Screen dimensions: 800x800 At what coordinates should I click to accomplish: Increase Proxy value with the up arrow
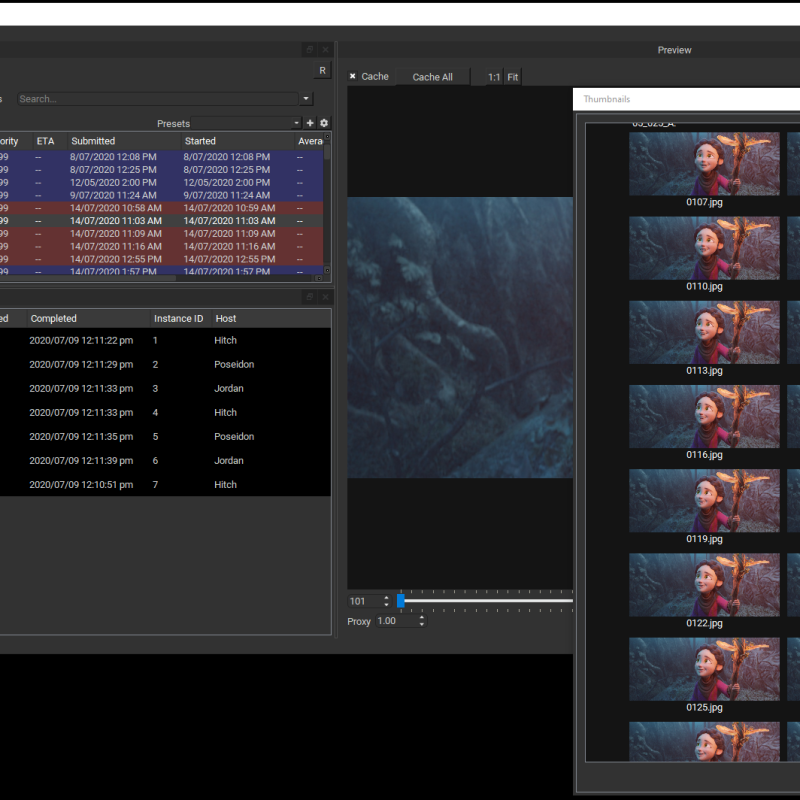pos(421,618)
